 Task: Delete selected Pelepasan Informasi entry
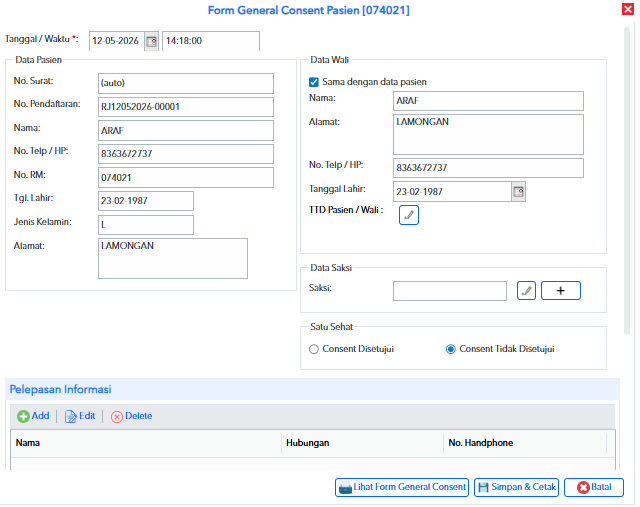131,416
